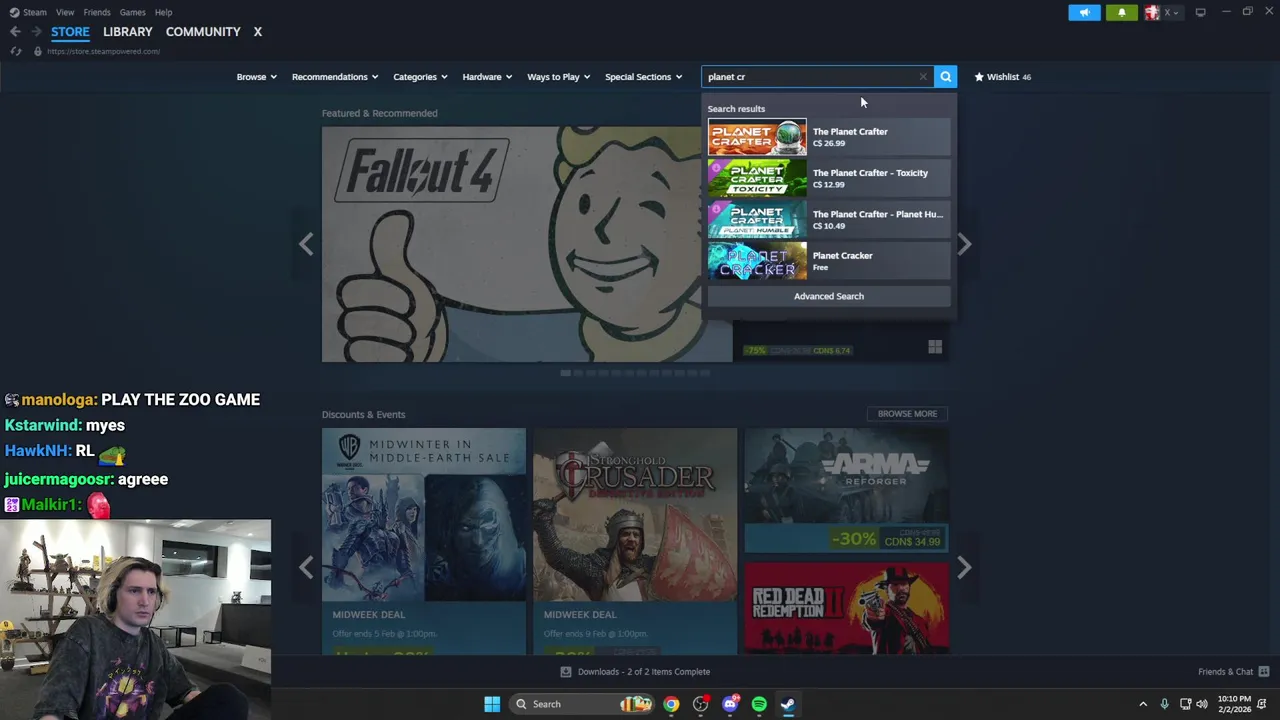Image resolution: width=1280 pixels, height=720 pixels.
Task: Select the STORE tab
Action: pos(70,32)
